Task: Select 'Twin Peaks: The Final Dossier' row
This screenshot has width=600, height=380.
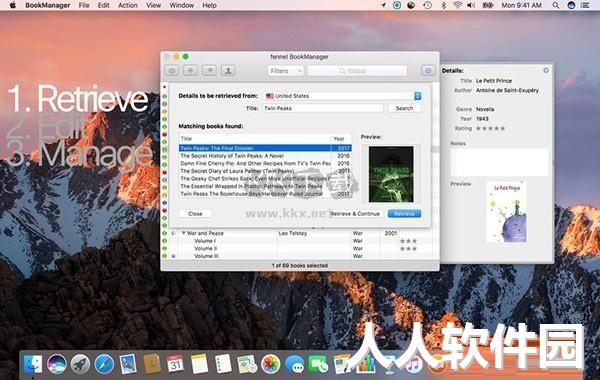Action: 265,148
